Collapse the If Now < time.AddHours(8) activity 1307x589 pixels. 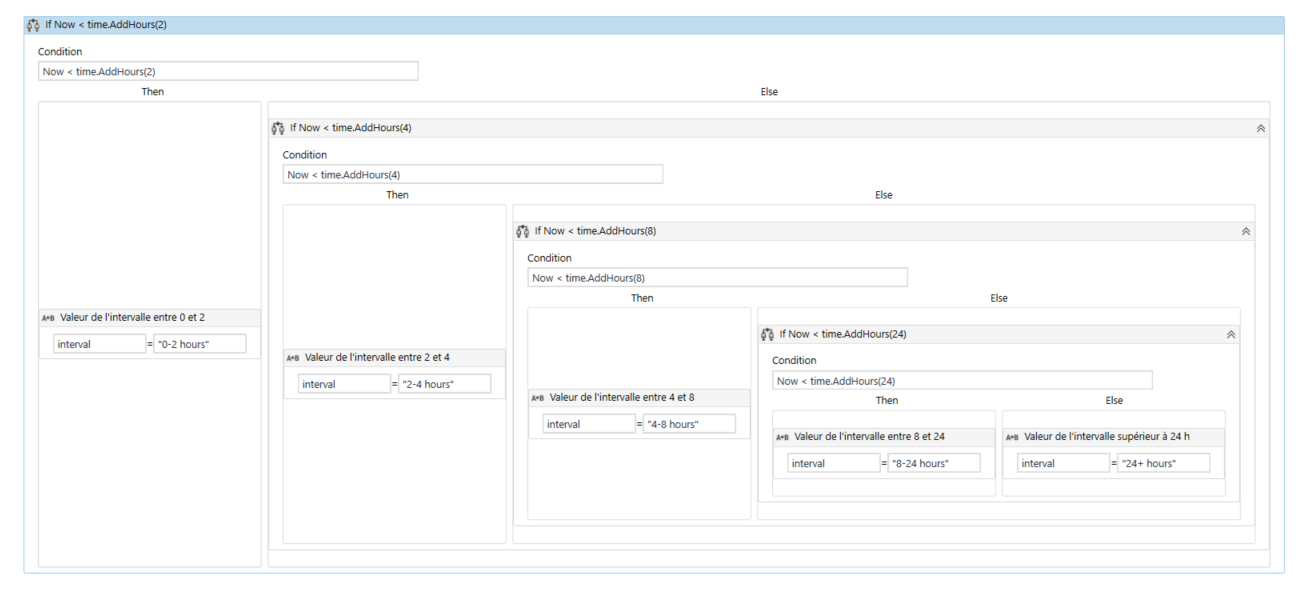(1245, 231)
